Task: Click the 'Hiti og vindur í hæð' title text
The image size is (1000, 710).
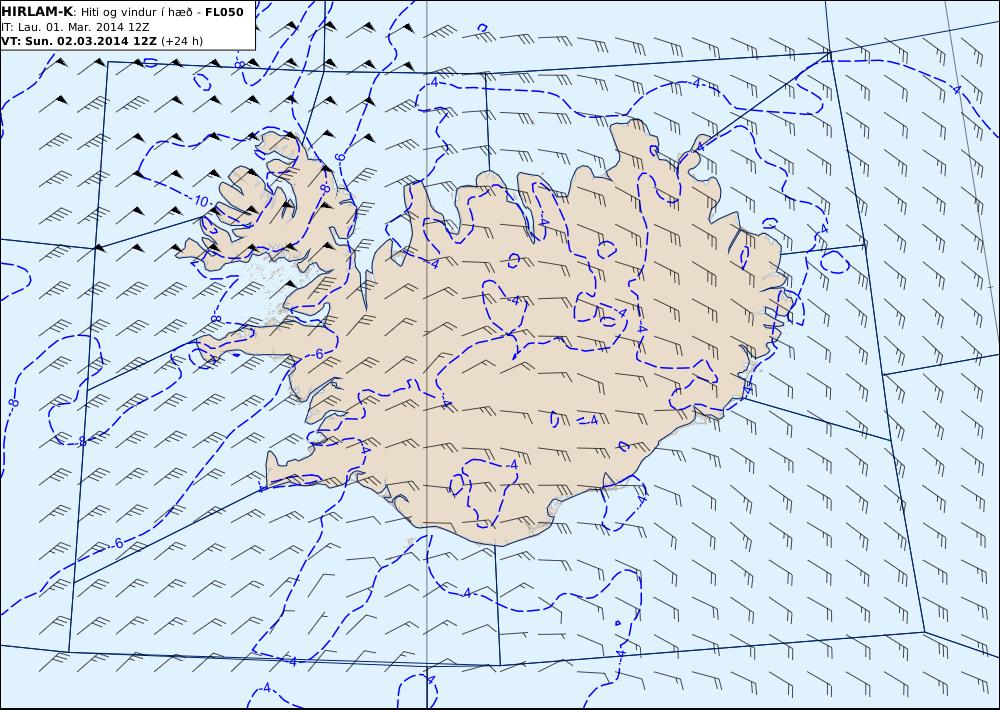Action: point(136,13)
